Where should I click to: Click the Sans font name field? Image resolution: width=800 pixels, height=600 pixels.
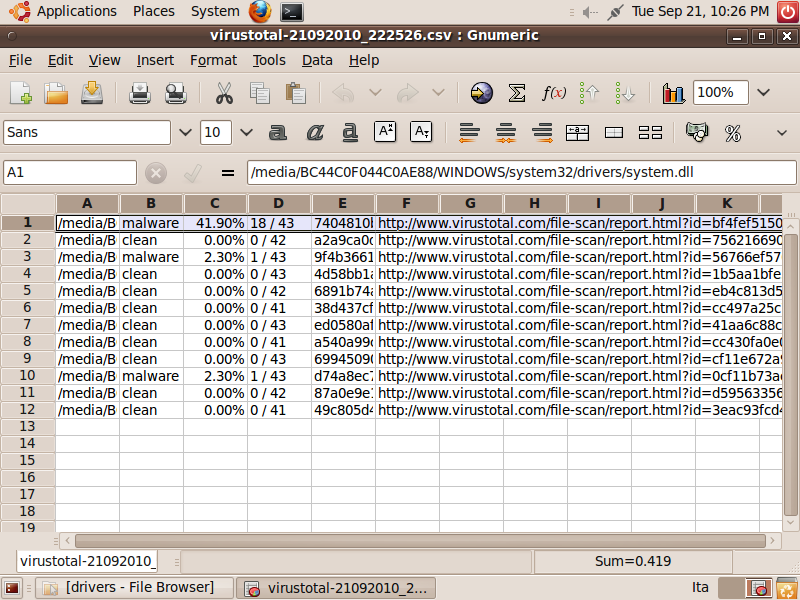point(87,133)
